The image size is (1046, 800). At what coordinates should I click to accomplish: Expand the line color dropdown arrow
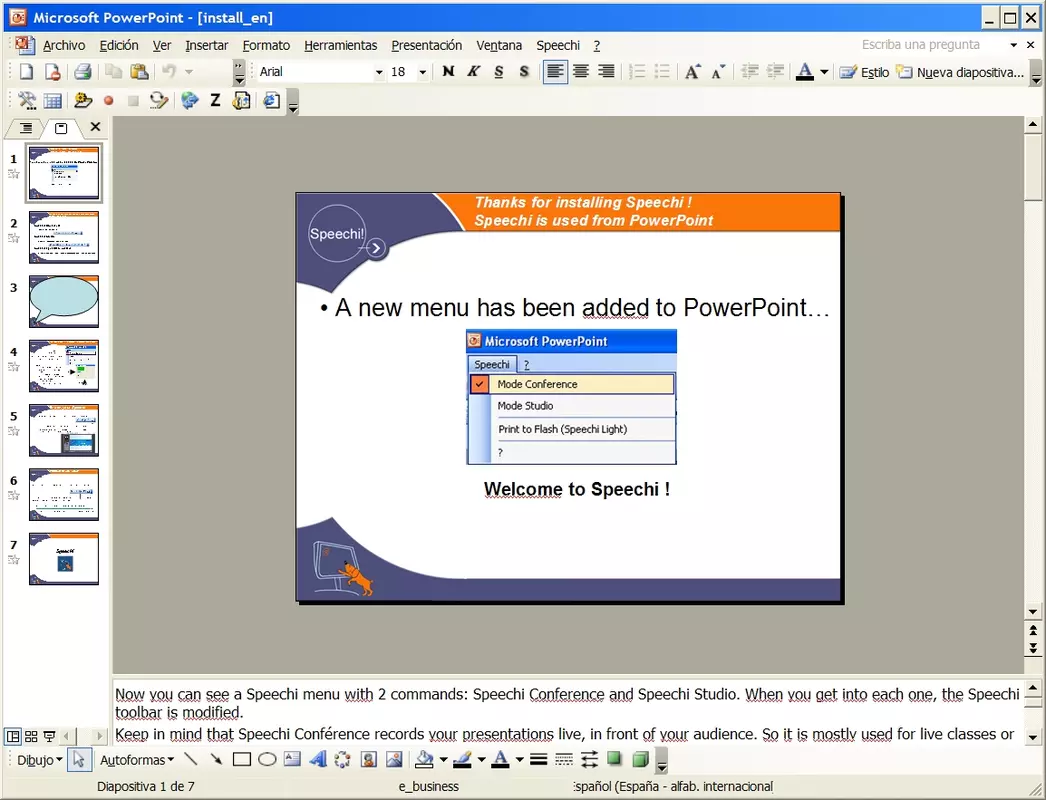coord(482,759)
